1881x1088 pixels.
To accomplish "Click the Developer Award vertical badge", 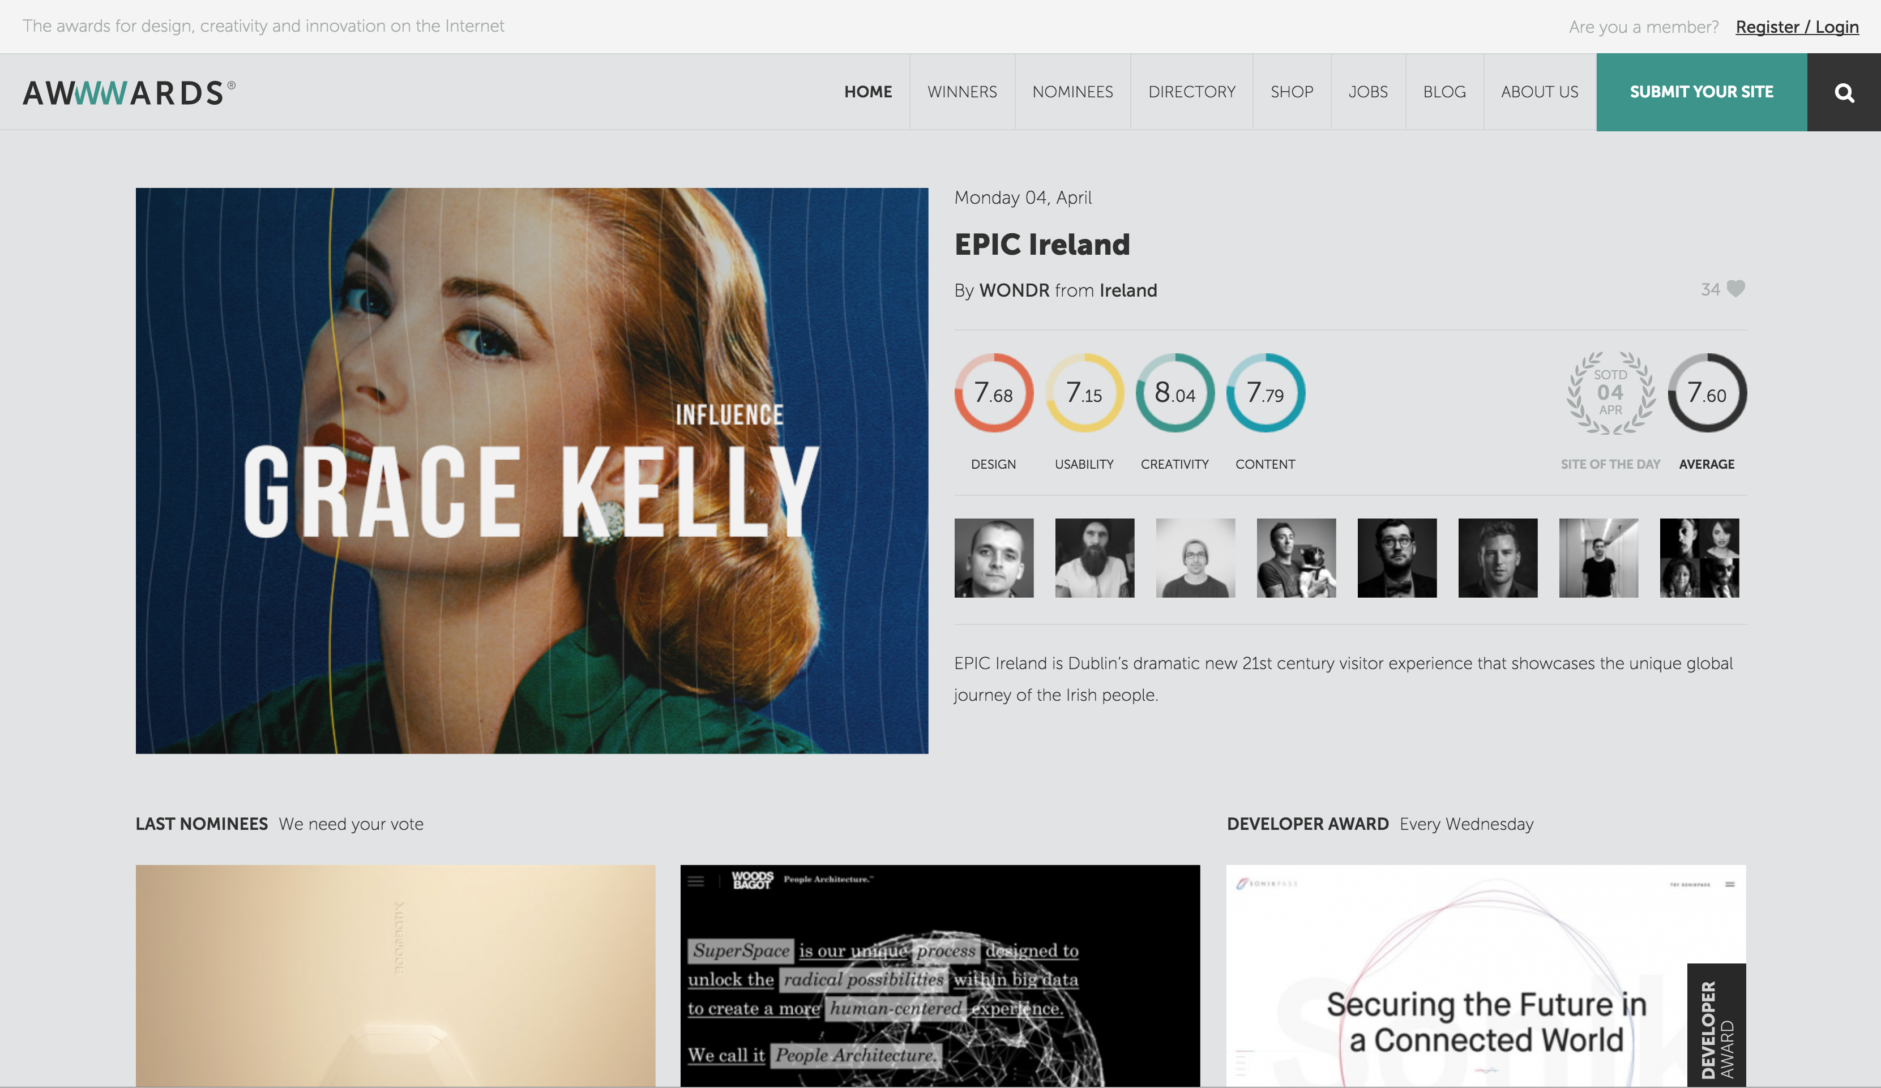I will [x=1716, y=1026].
